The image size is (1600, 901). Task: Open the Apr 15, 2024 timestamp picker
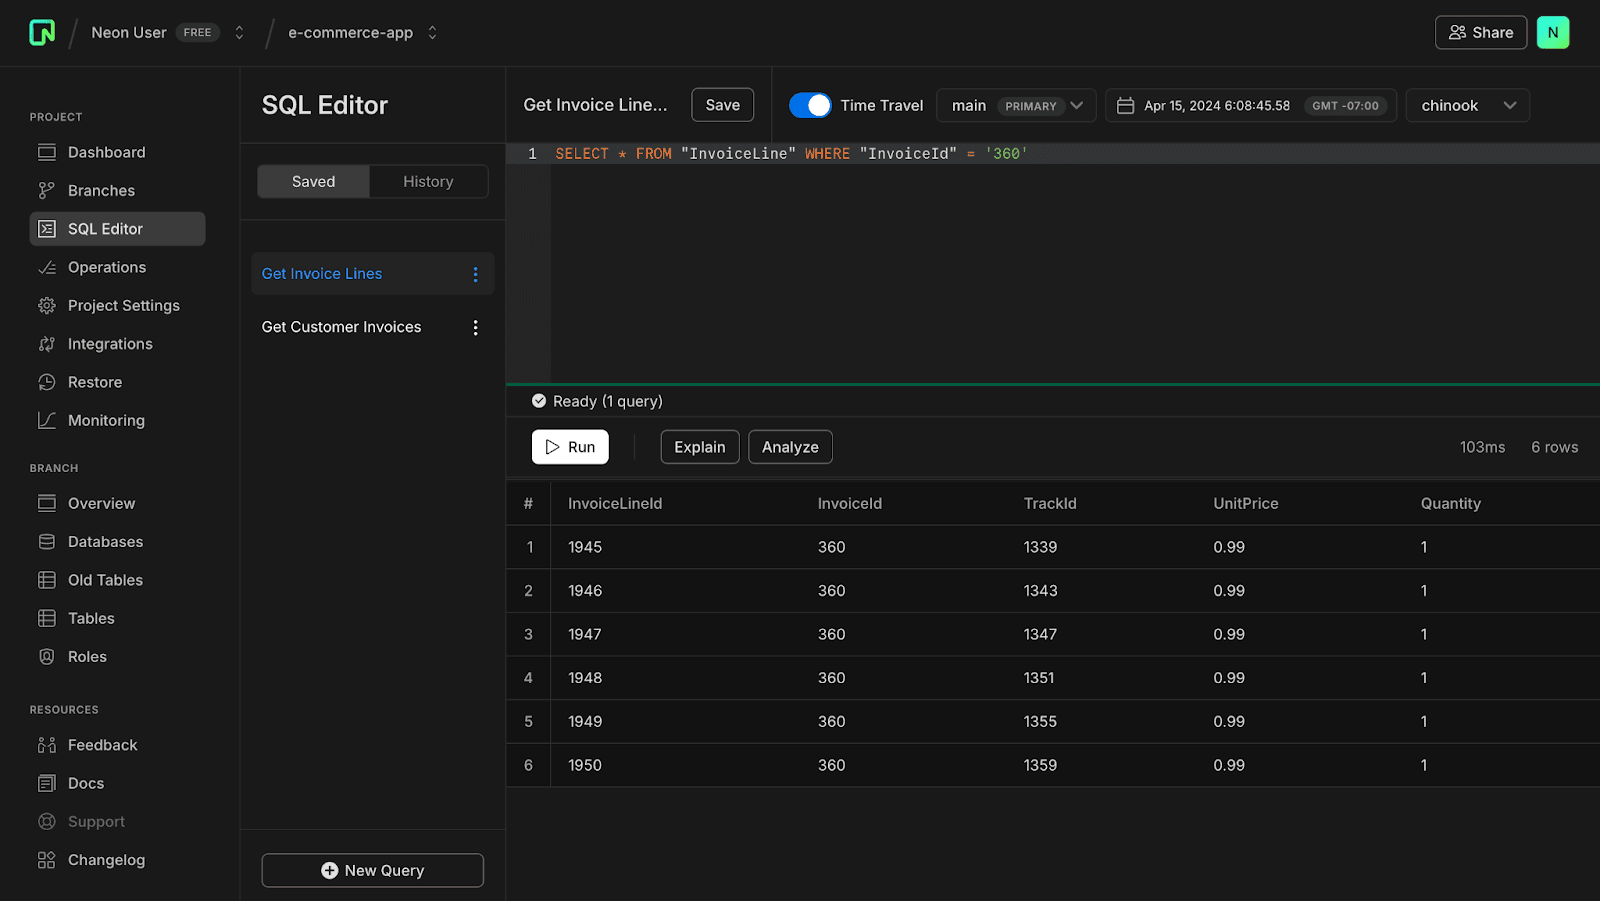pyautogui.click(x=1251, y=105)
